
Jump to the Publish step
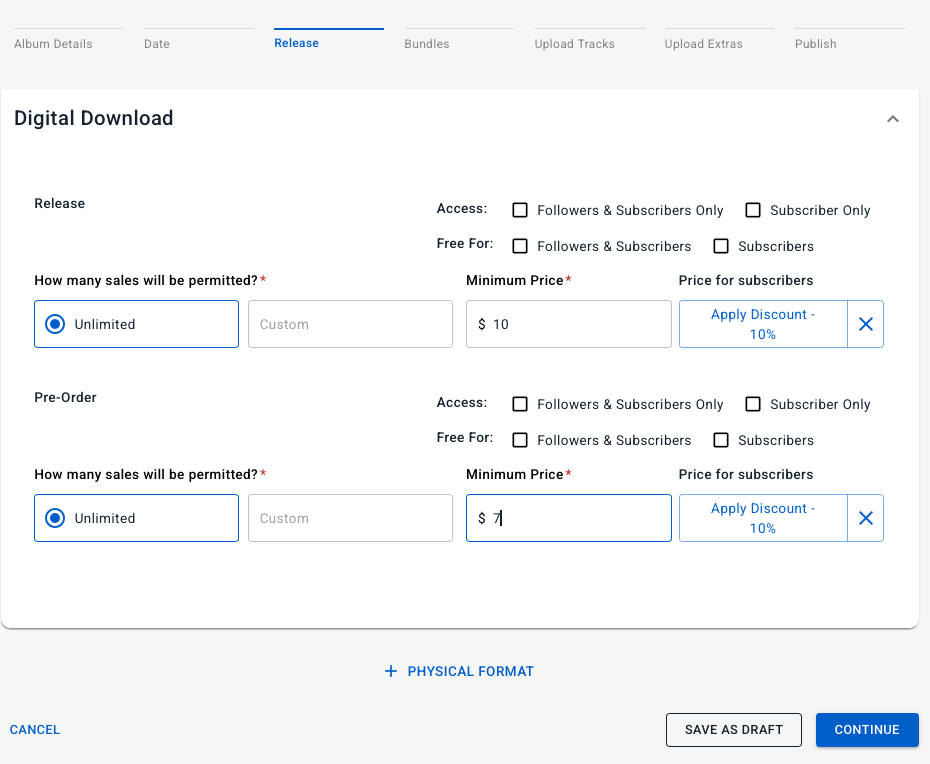815,44
